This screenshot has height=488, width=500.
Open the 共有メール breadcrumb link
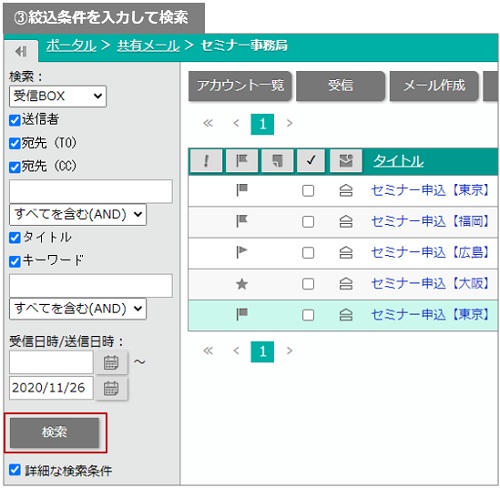[x=148, y=46]
